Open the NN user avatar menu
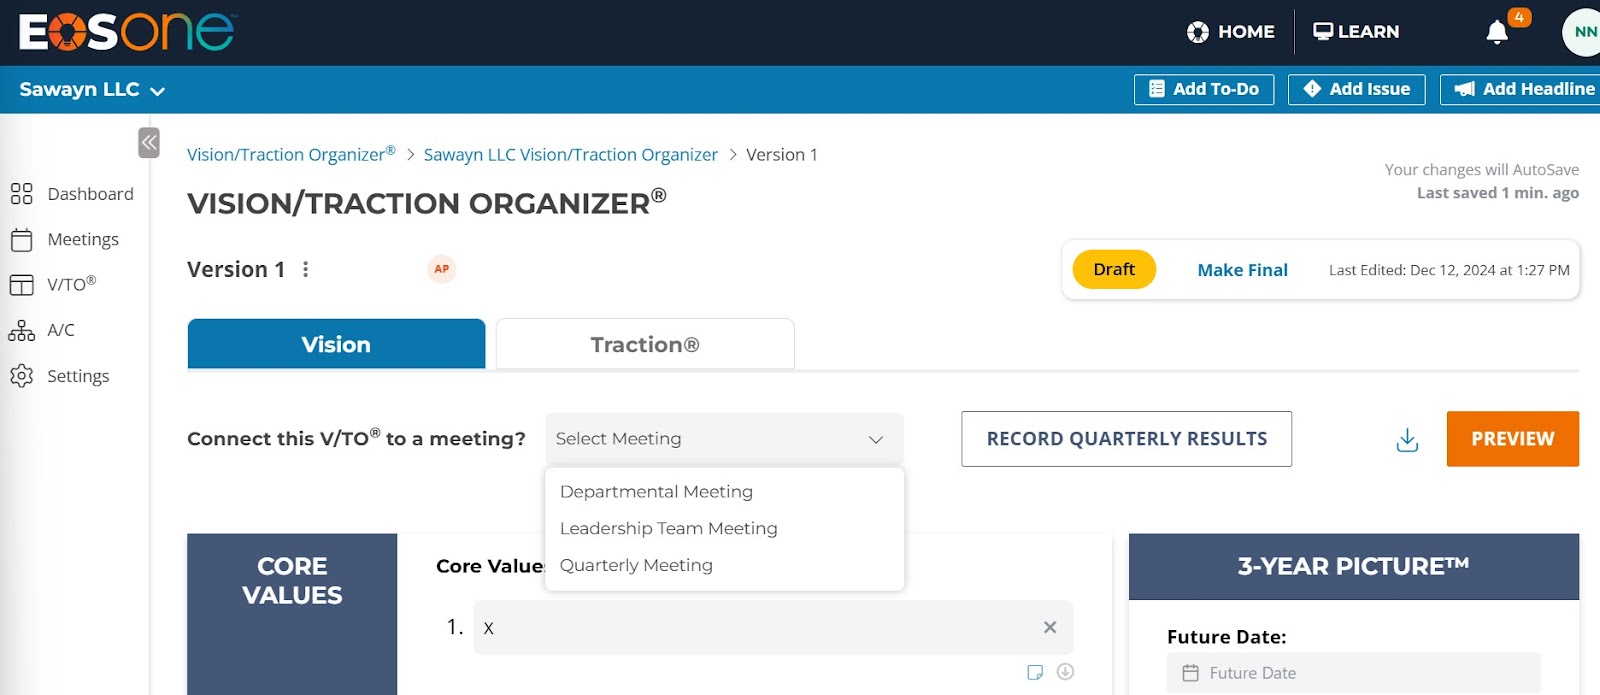The width and height of the screenshot is (1600, 695). click(1583, 32)
